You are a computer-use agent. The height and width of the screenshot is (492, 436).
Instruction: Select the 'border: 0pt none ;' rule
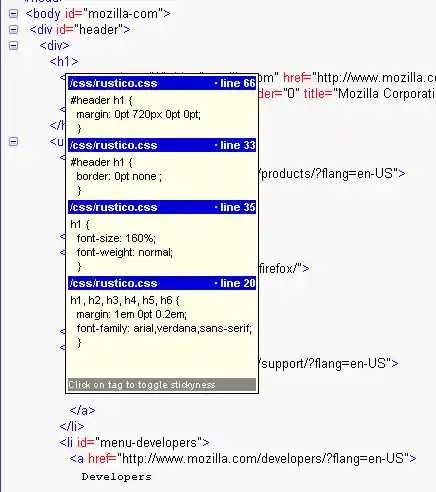point(119,176)
